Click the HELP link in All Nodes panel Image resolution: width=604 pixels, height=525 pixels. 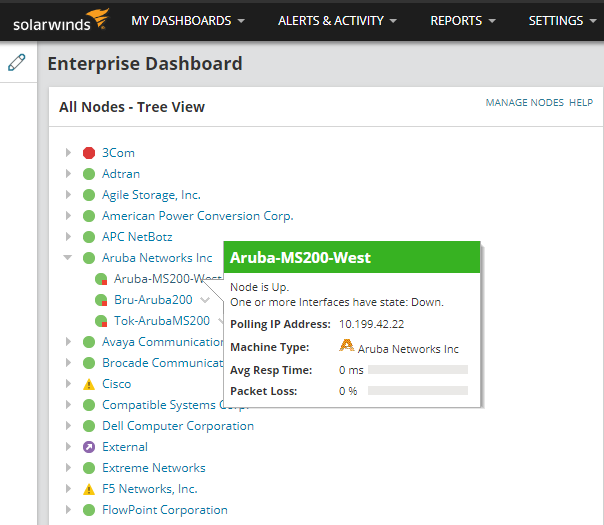[x=581, y=102]
